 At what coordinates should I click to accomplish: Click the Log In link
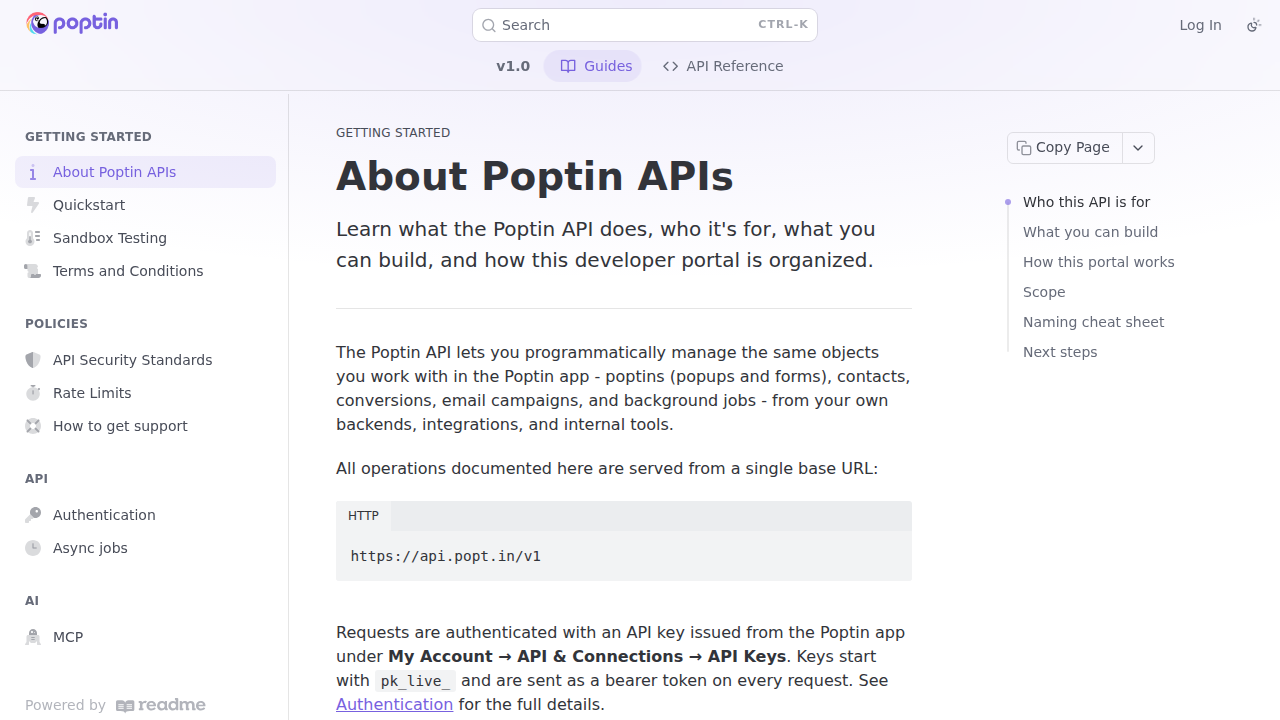coord(1200,25)
